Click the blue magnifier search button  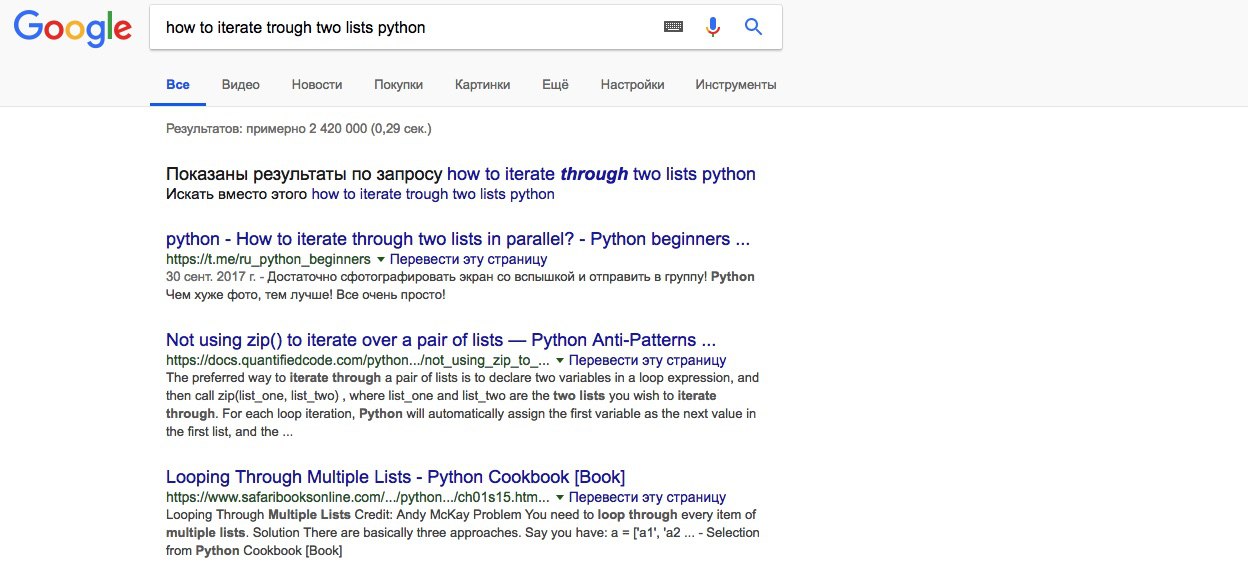point(753,27)
